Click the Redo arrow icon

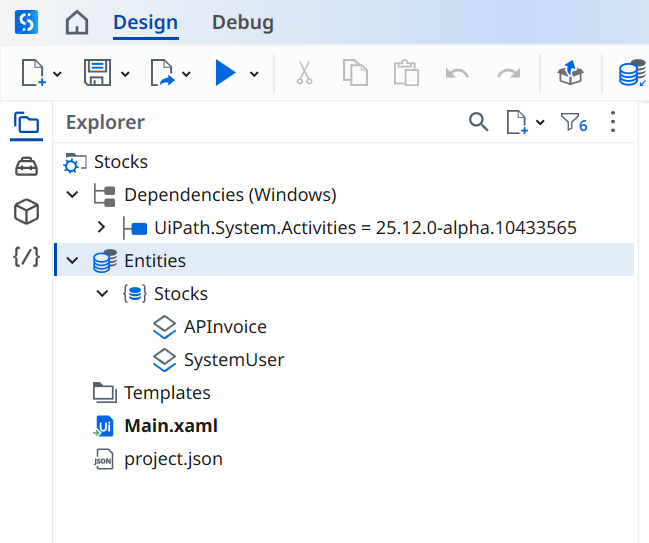click(509, 74)
